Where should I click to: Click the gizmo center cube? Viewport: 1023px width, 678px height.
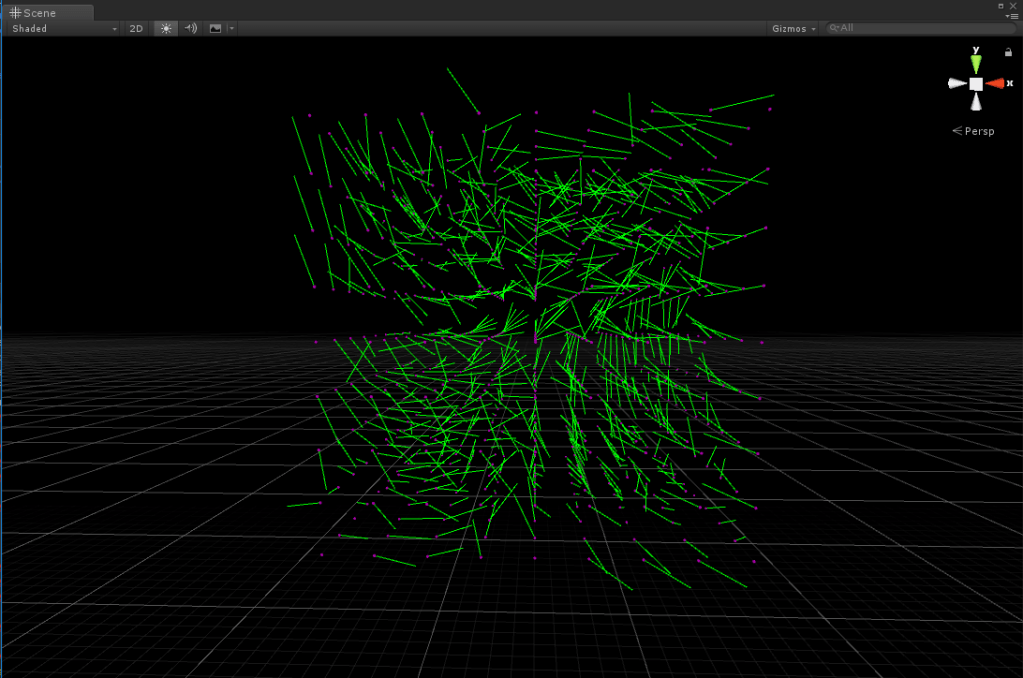(976, 84)
